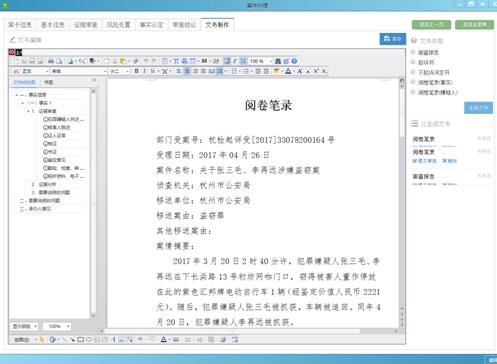Click the right green button at top right
497x364 pixels.
pyautogui.click(x=475, y=24)
